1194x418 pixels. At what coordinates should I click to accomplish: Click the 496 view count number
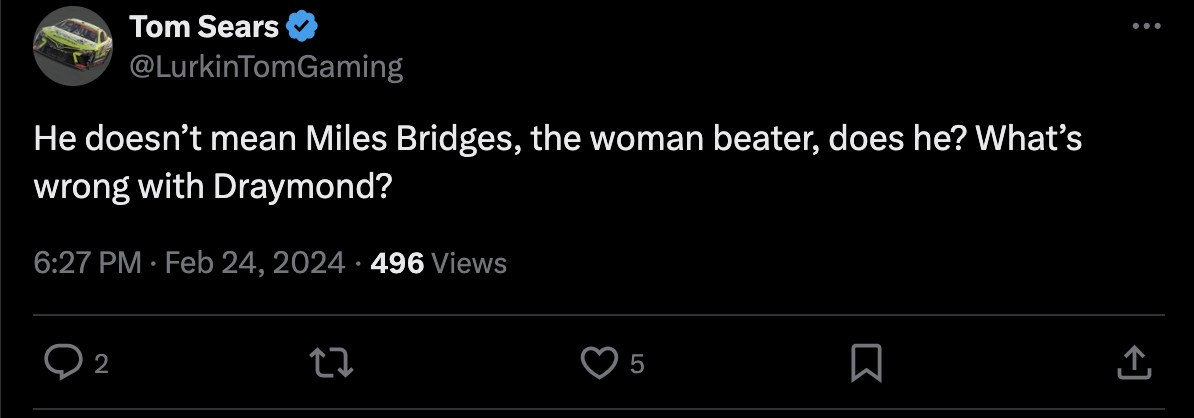(x=397, y=263)
